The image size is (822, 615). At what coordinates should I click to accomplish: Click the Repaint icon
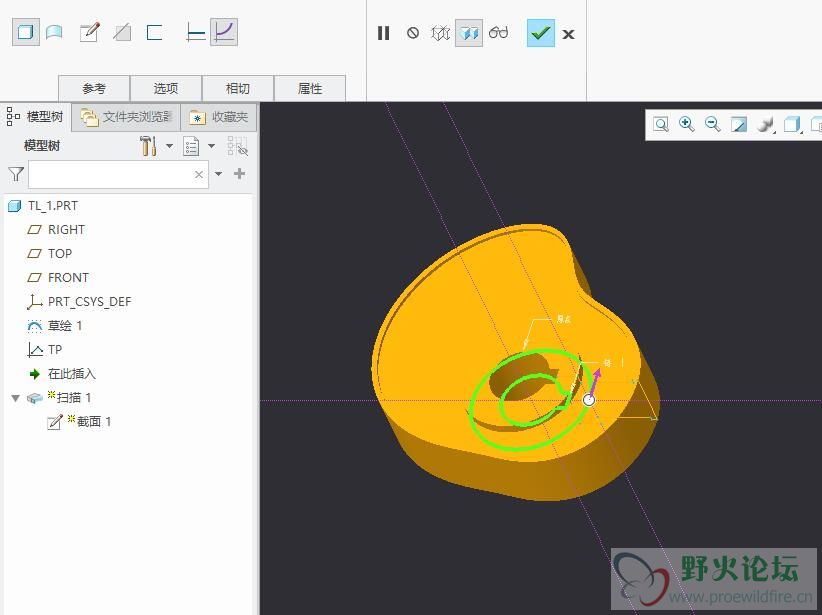(x=739, y=125)
